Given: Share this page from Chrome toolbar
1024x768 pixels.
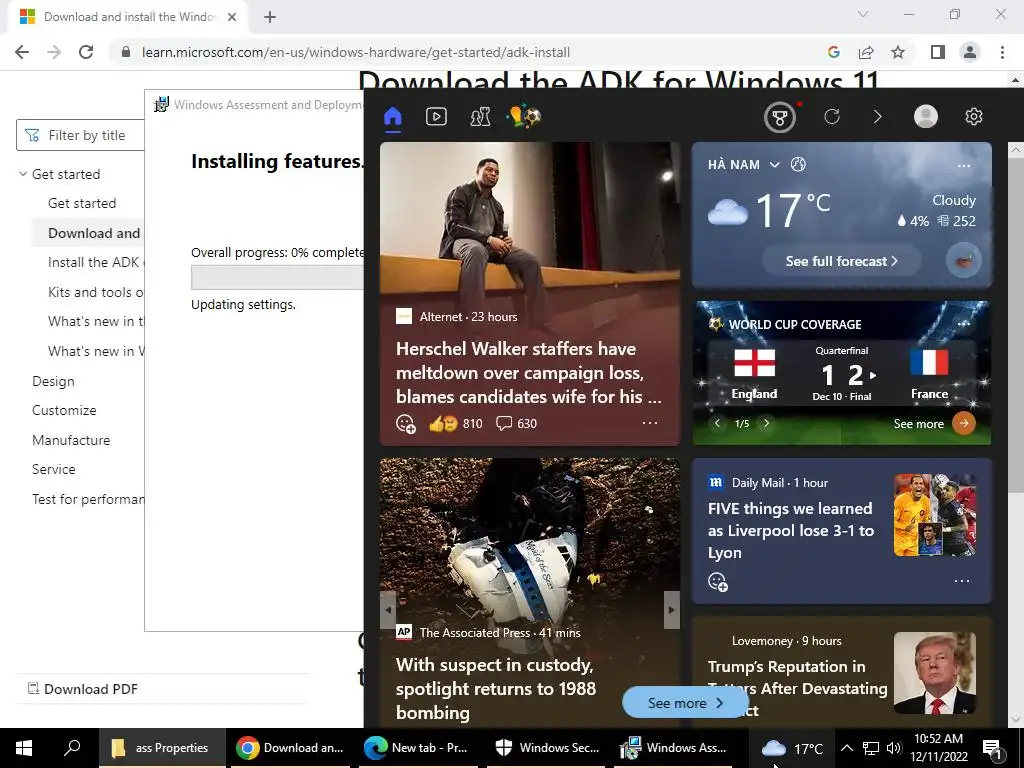Looking at the screenshot, I should point(866,52).
